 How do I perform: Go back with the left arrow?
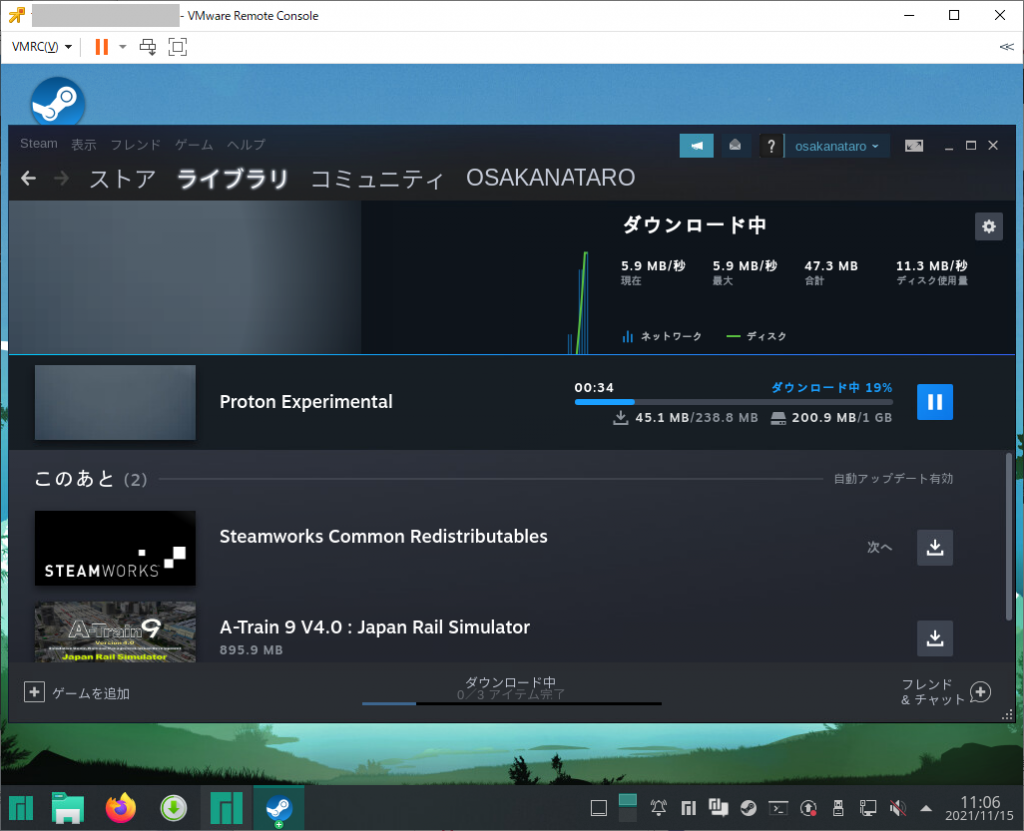click(28, 178)
